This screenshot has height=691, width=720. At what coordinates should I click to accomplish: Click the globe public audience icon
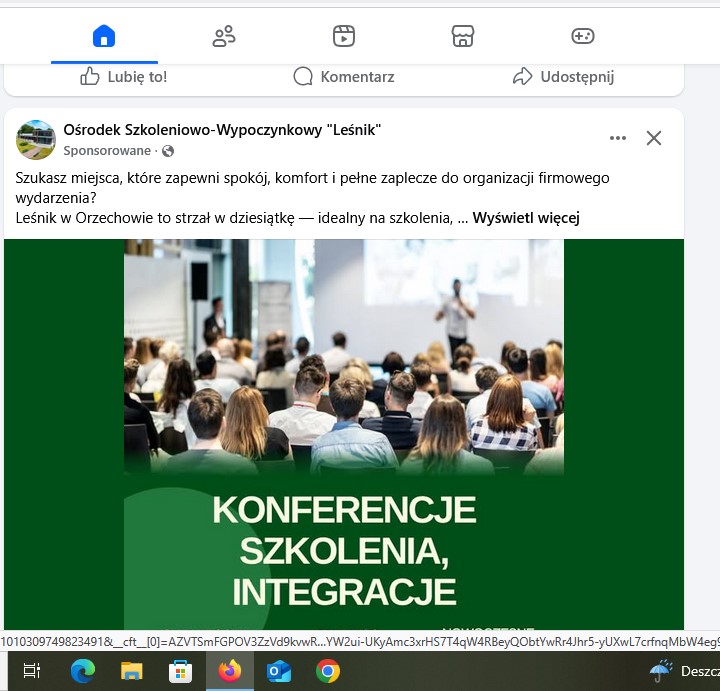168,151
